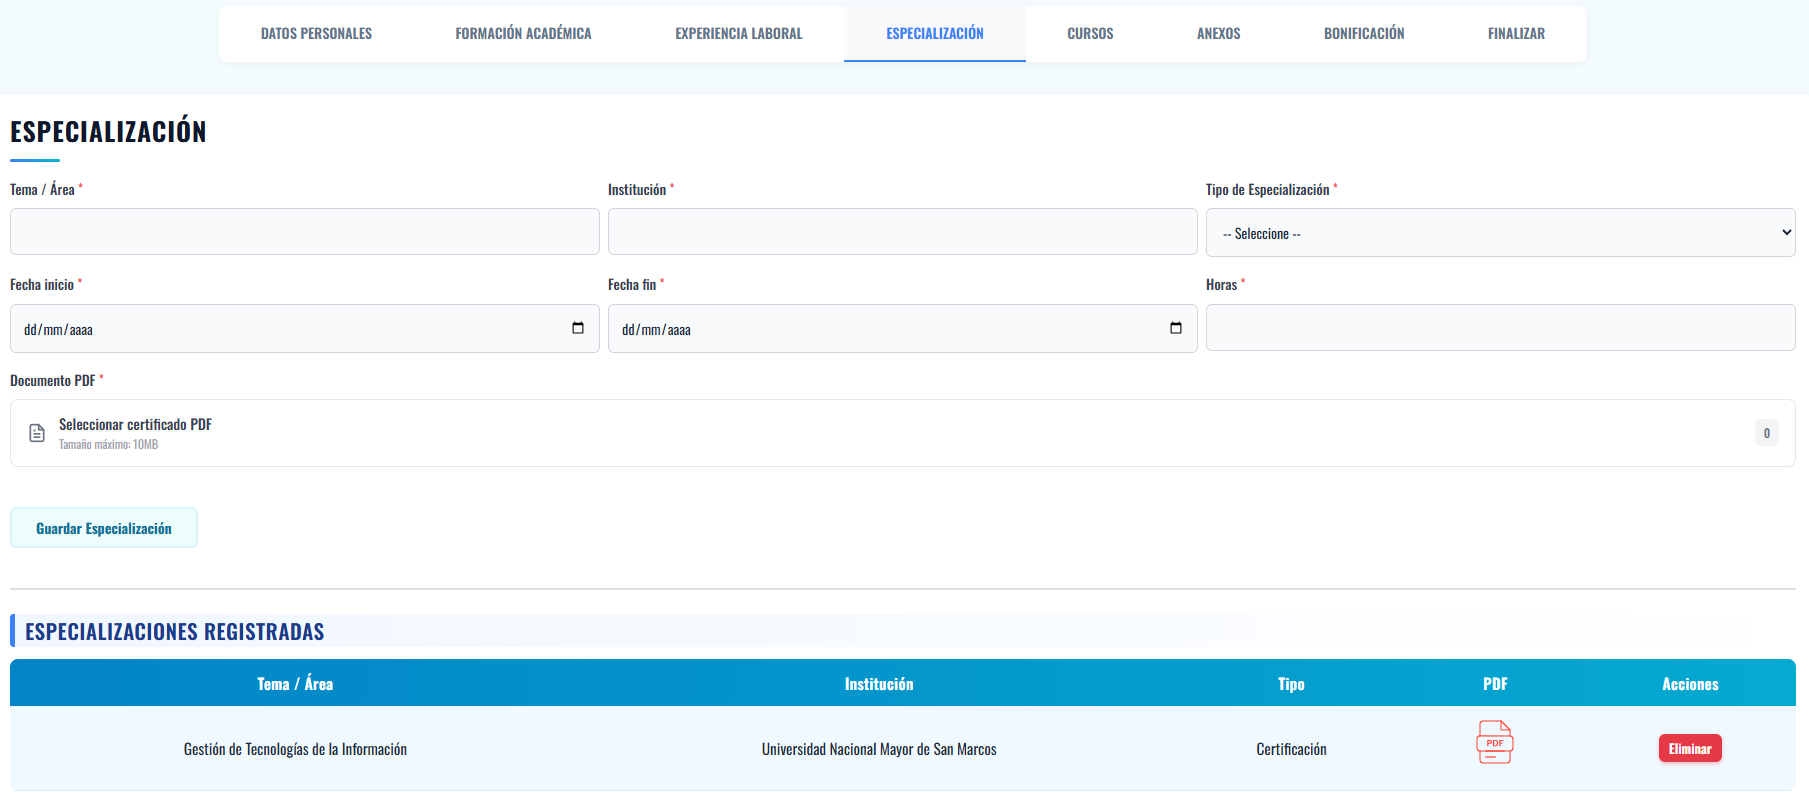Open the Tipo de Especialización dropdown
This screenshot has width=1809, height=795.
tap(1500, 233)
